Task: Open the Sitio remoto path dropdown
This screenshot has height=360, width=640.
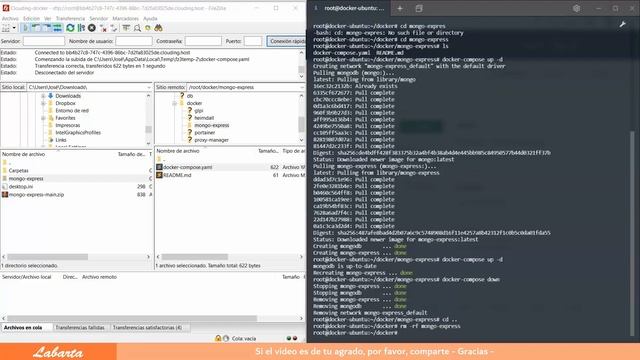Action: [302, 87]
